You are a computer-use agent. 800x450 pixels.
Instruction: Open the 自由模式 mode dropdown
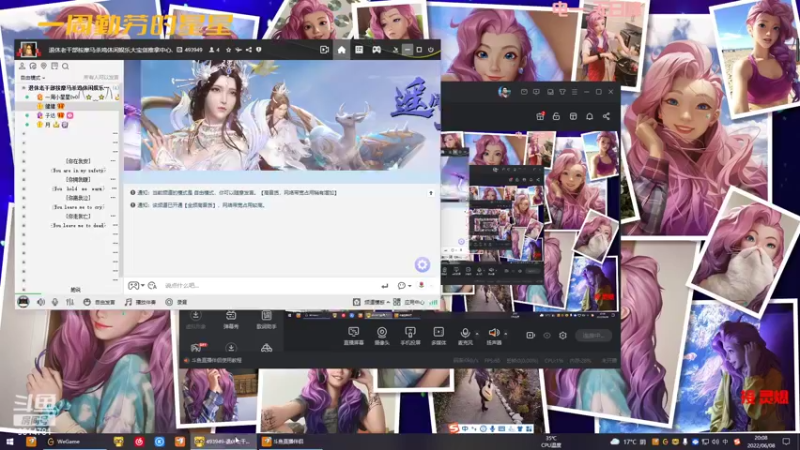coord(32,78)
